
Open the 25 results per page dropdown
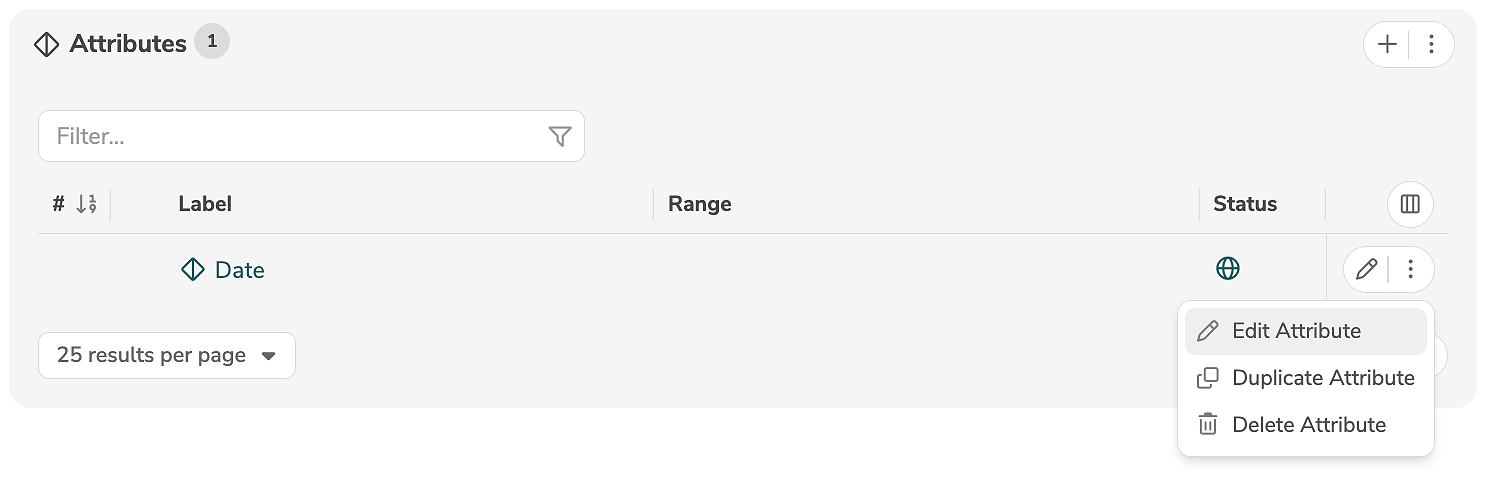tap(166, 356)
